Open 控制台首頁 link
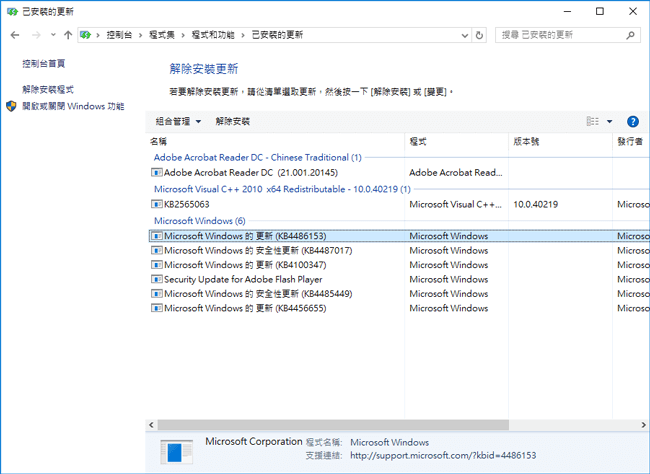This screenshot has height=474, width=650. 44,63
